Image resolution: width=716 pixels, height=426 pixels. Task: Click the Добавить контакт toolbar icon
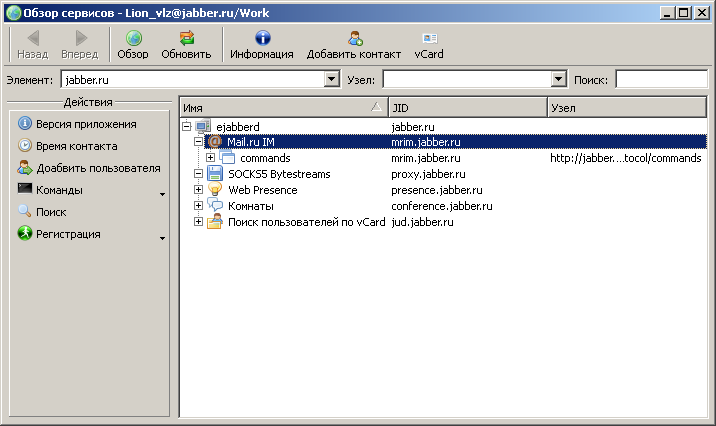354,39
